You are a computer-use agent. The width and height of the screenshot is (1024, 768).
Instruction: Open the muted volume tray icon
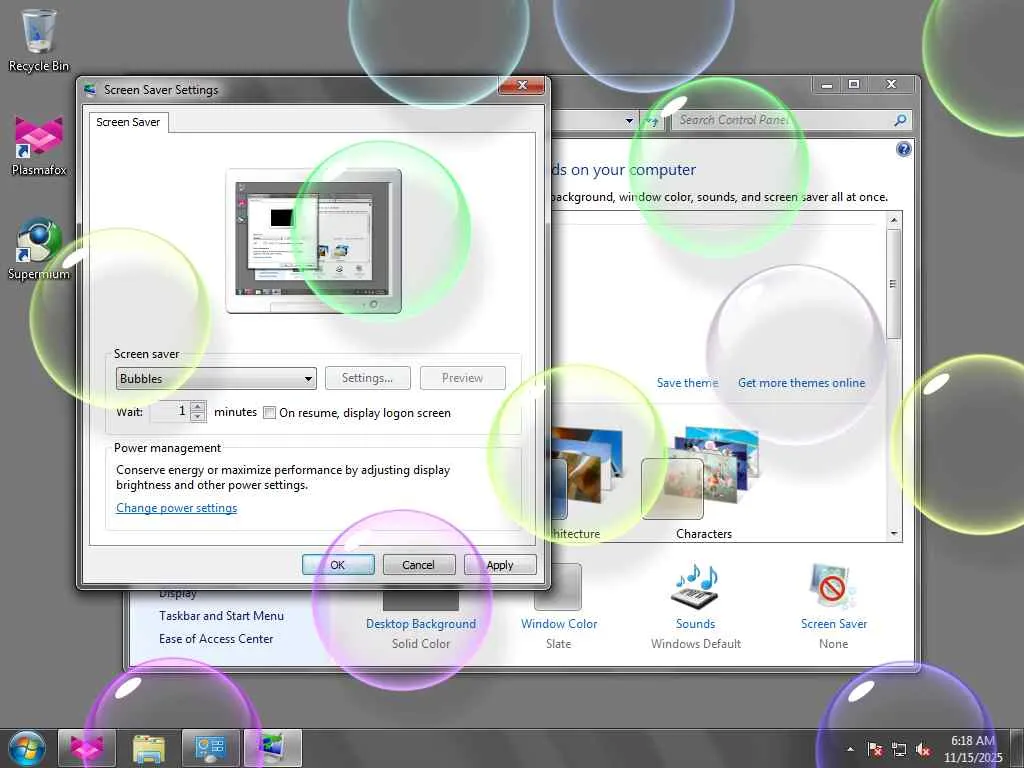tap(923, 749)
